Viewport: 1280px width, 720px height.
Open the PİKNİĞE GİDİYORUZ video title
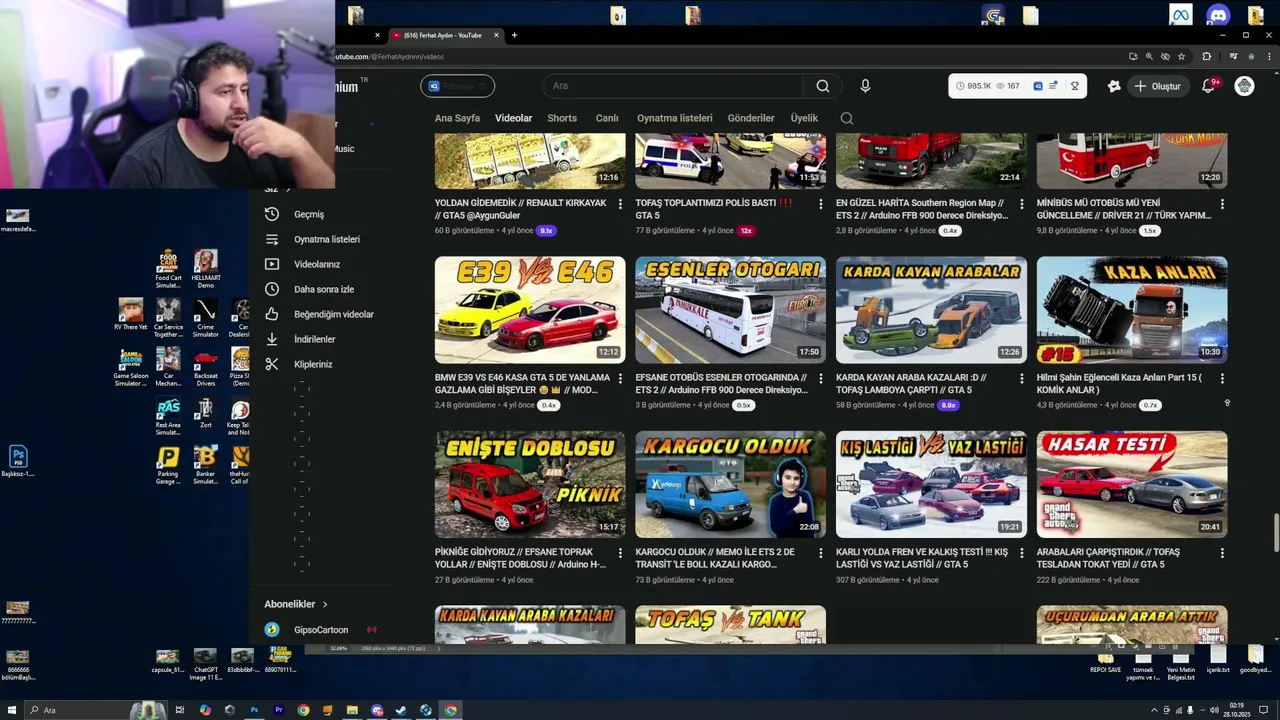[521, 558]
